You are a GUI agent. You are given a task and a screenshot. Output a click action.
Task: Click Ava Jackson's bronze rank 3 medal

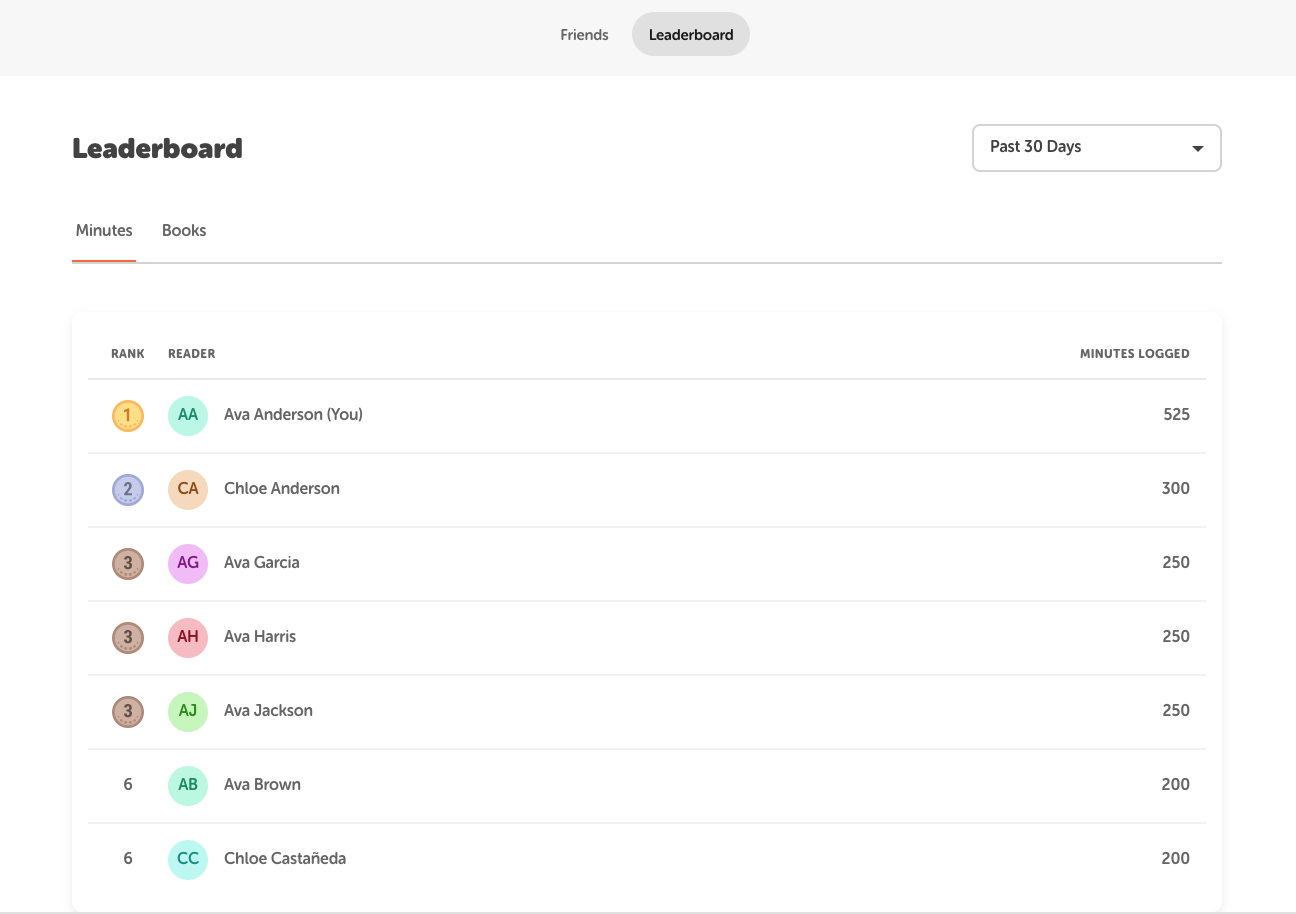[x=128, y=711]
